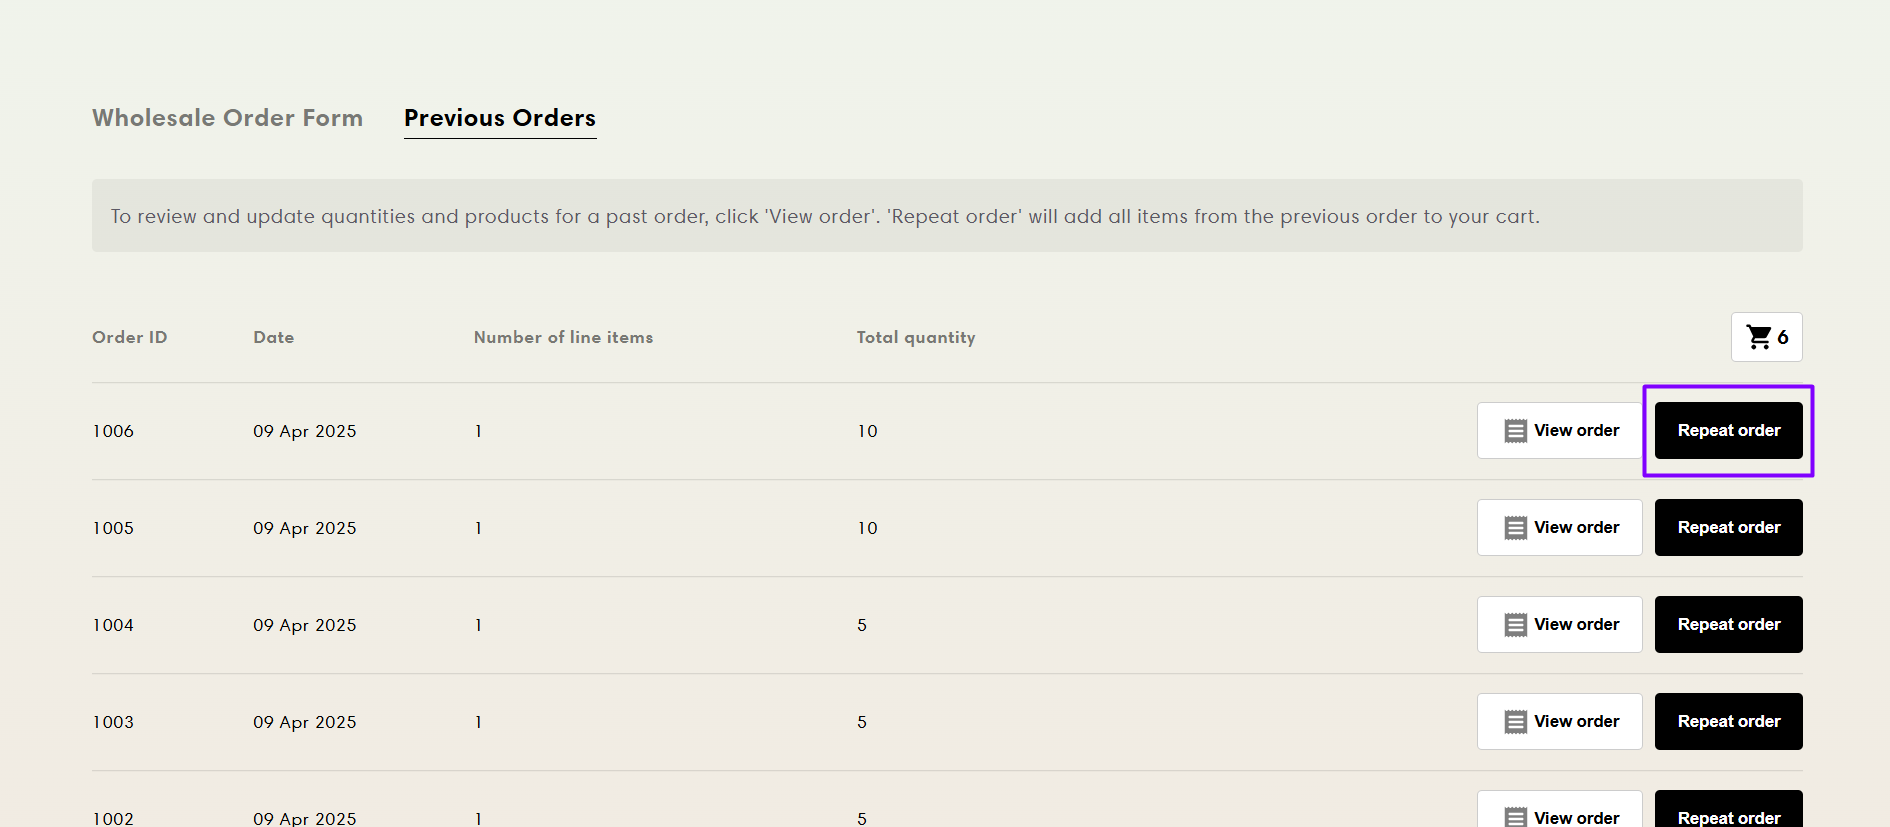1890x827 pixels.
Task: Repeat order 1006
Action: click(1728, 431)
